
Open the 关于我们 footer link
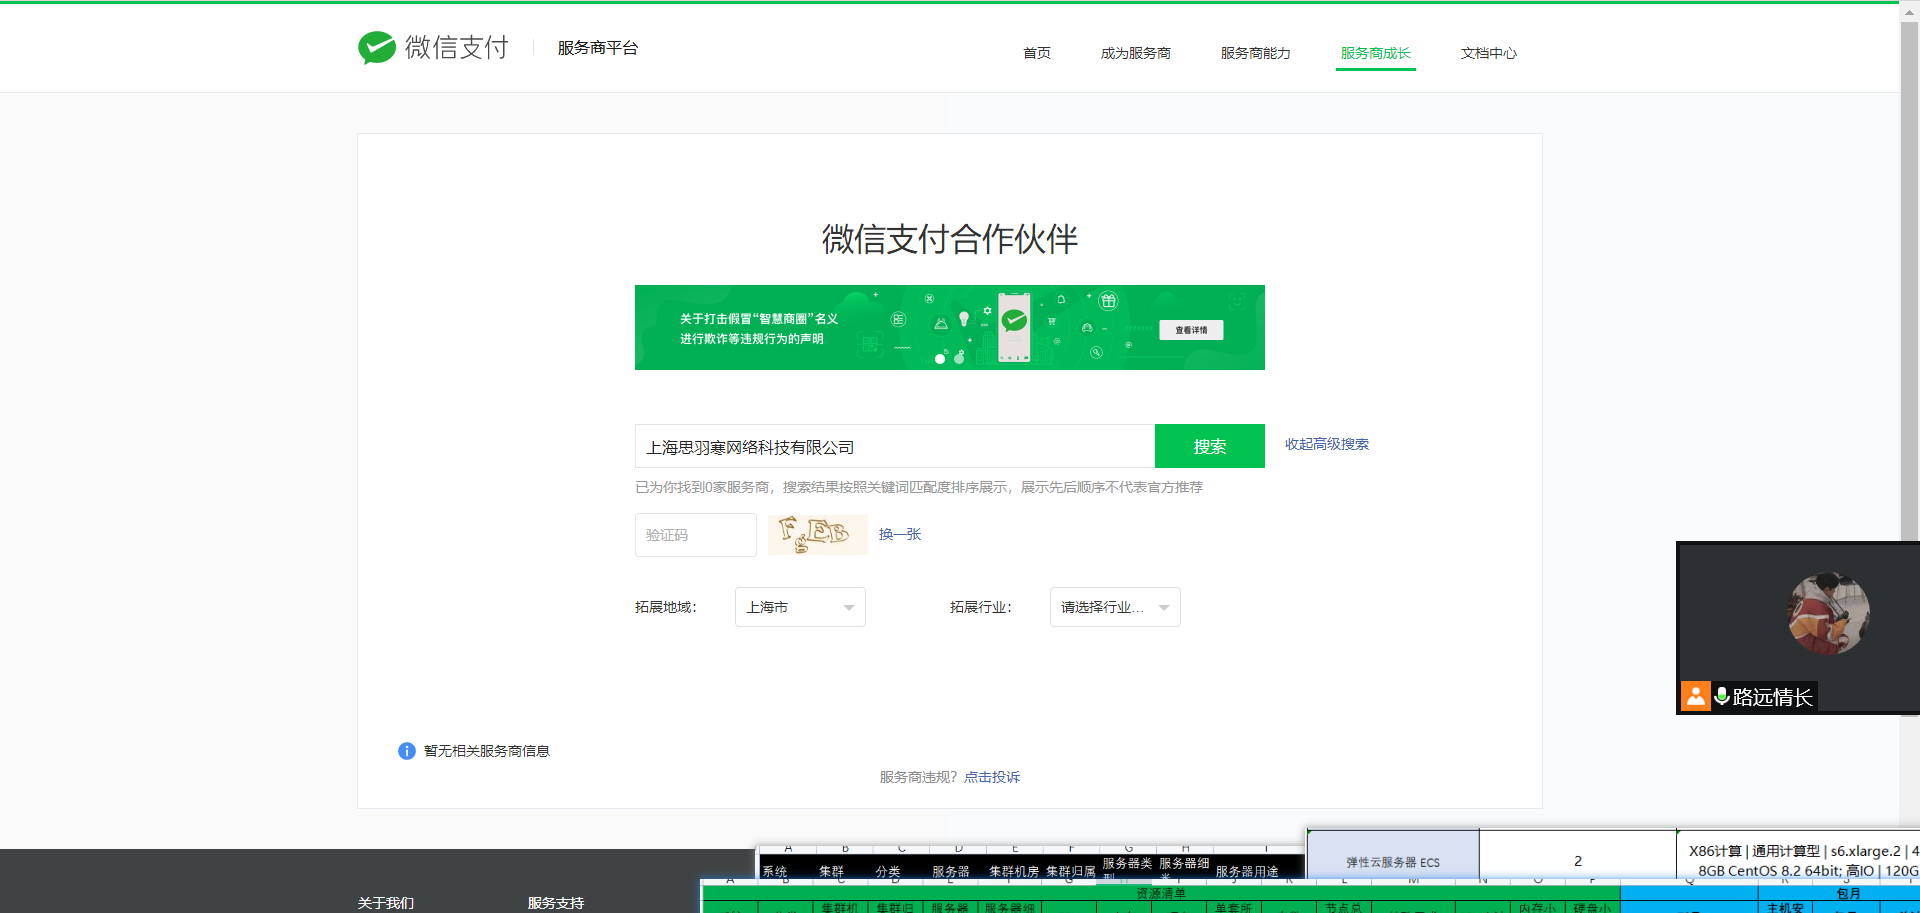386,903
